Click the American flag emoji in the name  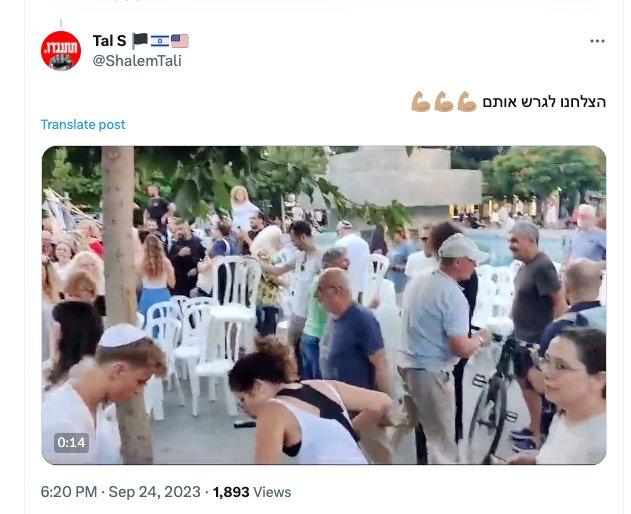(179, 41)
